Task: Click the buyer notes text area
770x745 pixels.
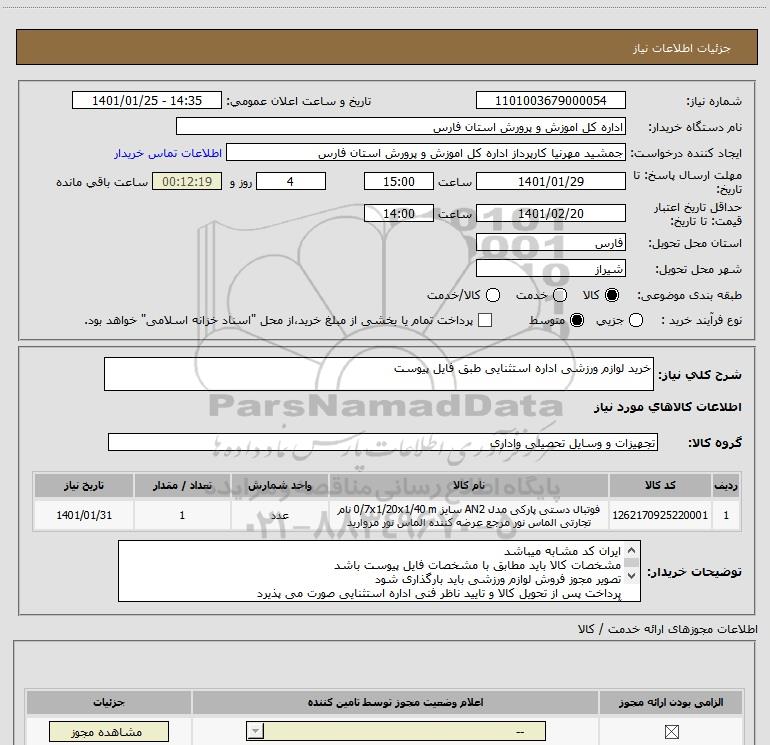Action: pyautogui.click(x=379, y=571)
